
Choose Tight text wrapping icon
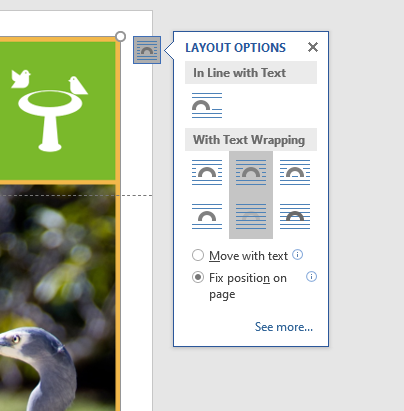[x=251, y=173]
